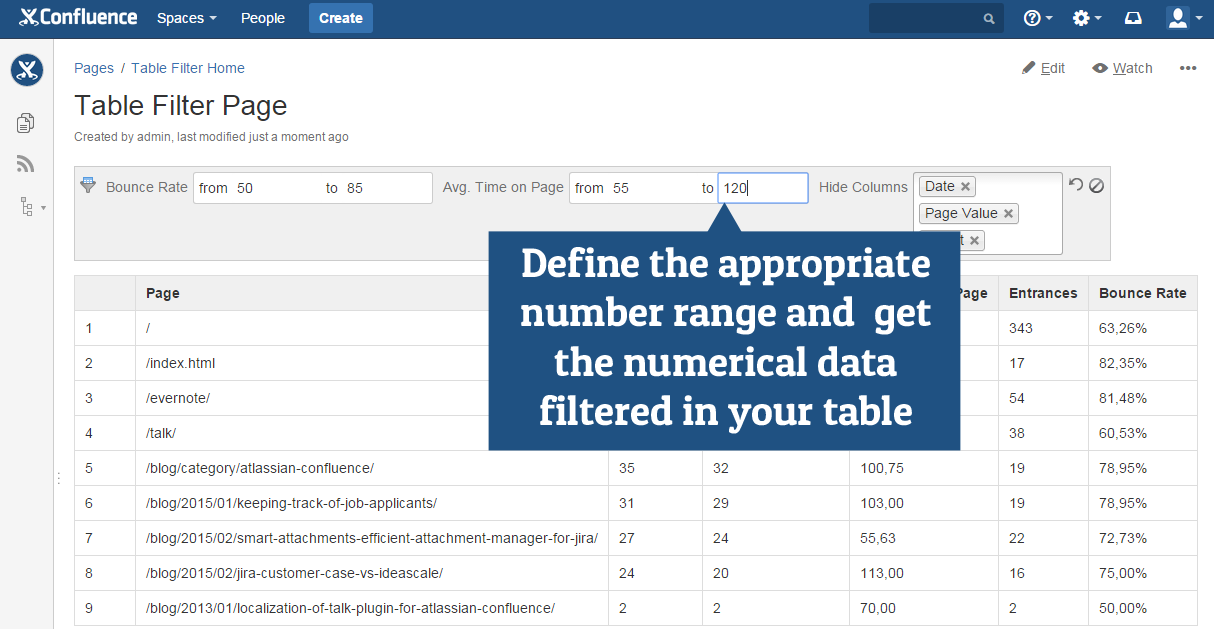Image resolution: width=1214 pixels, height=629 pixels.
Task: Click the keeping-track-of-job-applicants row cell
Action: [x=371, y=503]
